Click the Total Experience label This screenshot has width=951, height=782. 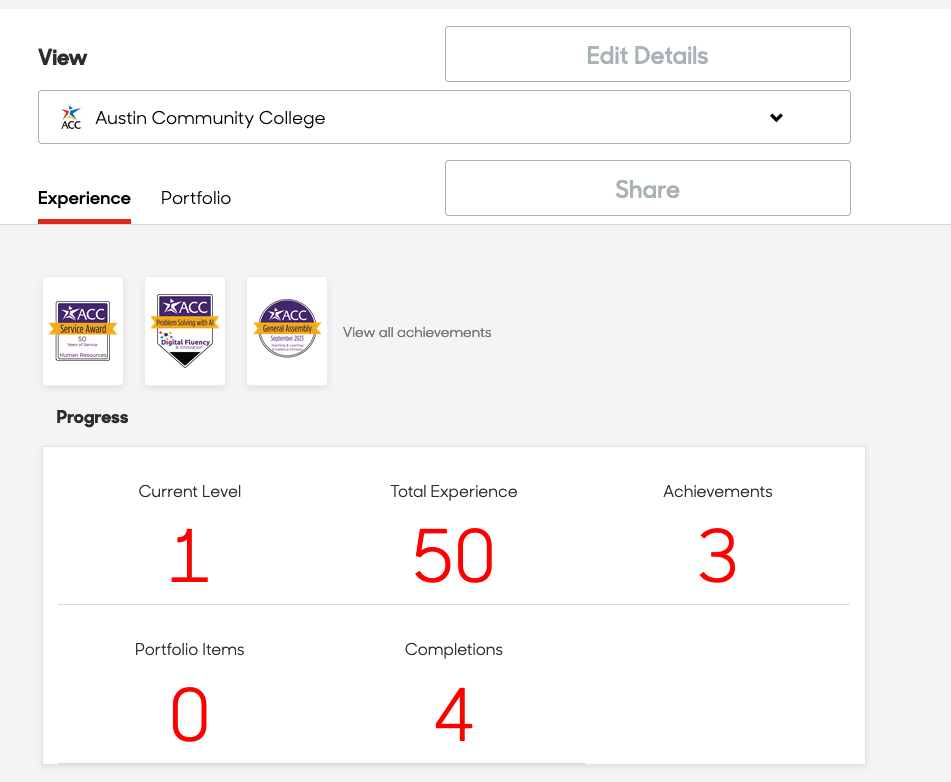coord(454,491)
